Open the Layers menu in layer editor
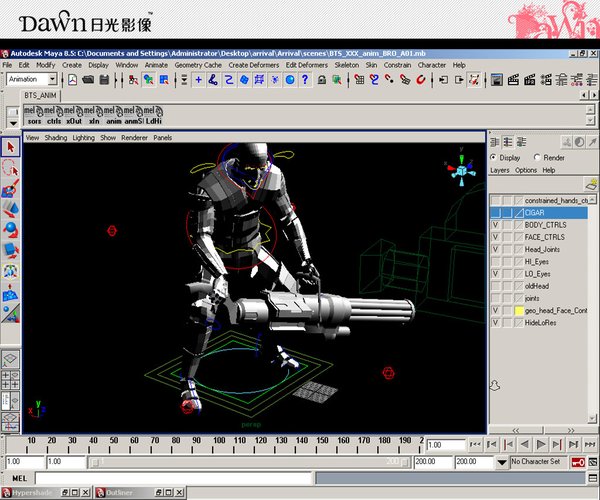Image resolution: width=600 pixels, height=500 pixels. 499,171
